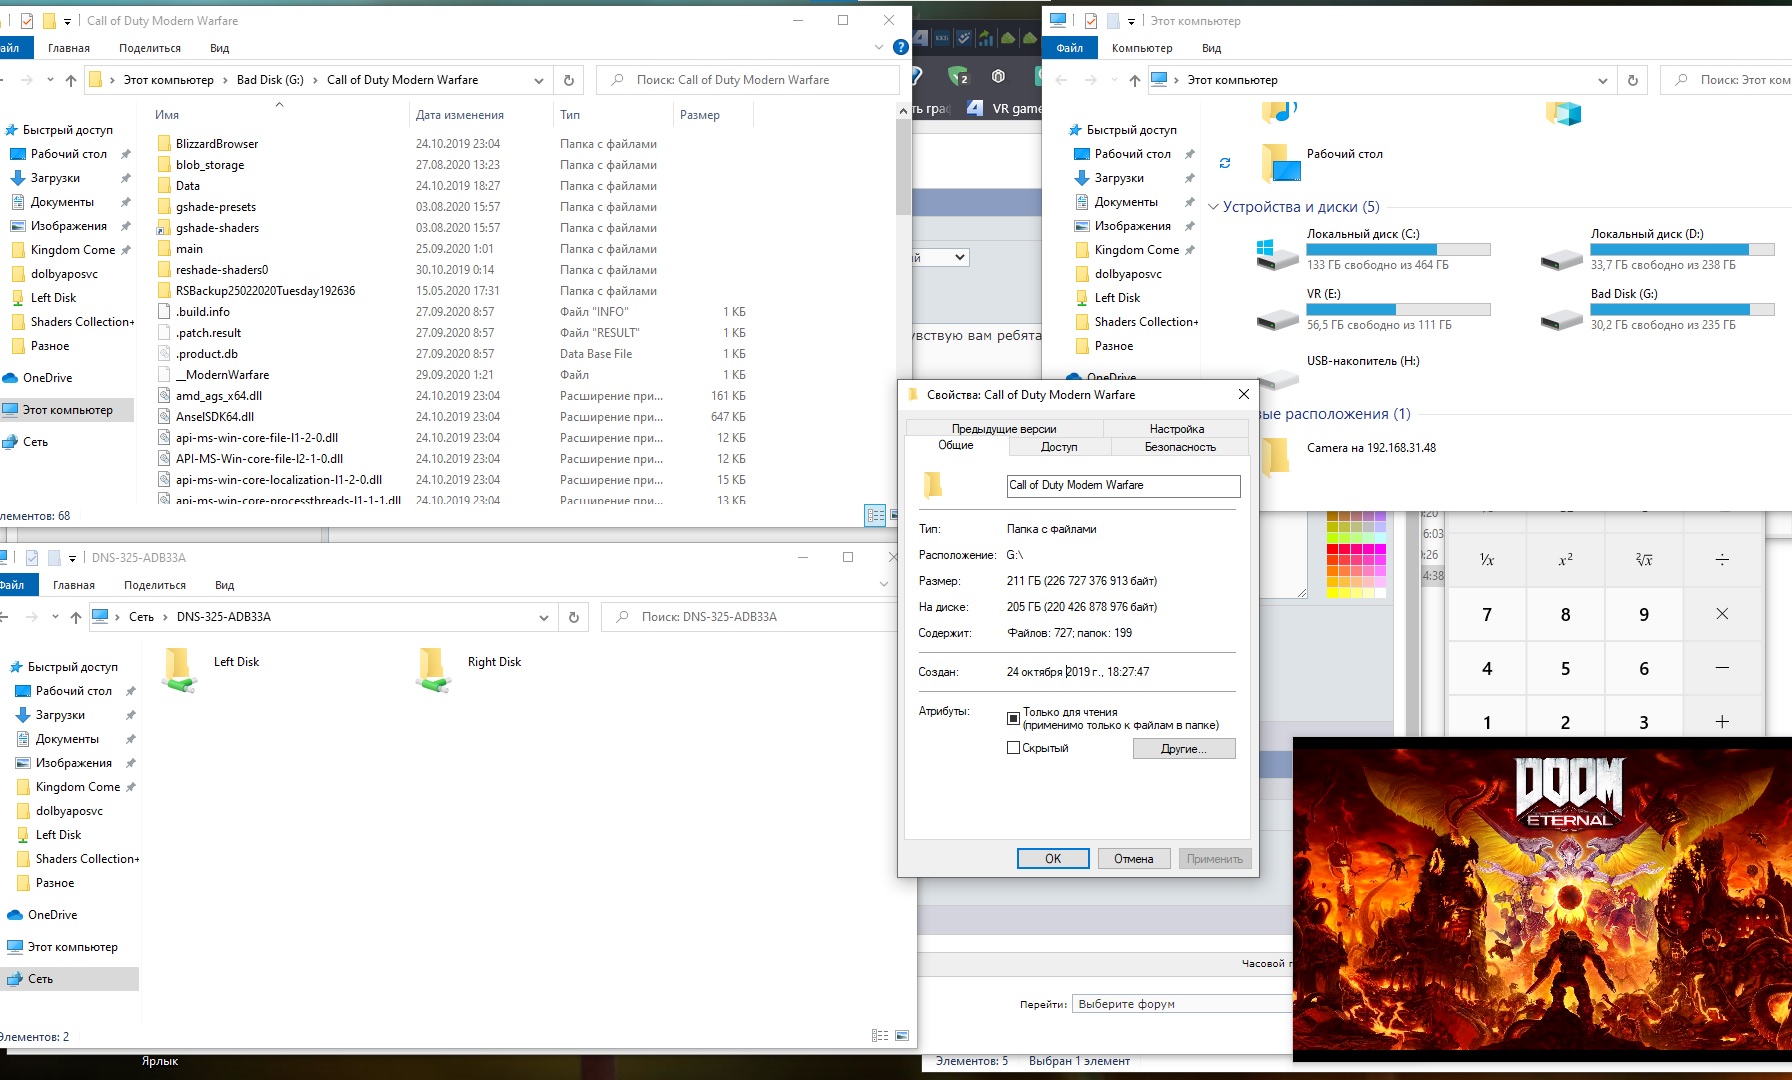Screen dimensions: 1792x1080
Task: Click the calculator x² button
Action: 1565,560
